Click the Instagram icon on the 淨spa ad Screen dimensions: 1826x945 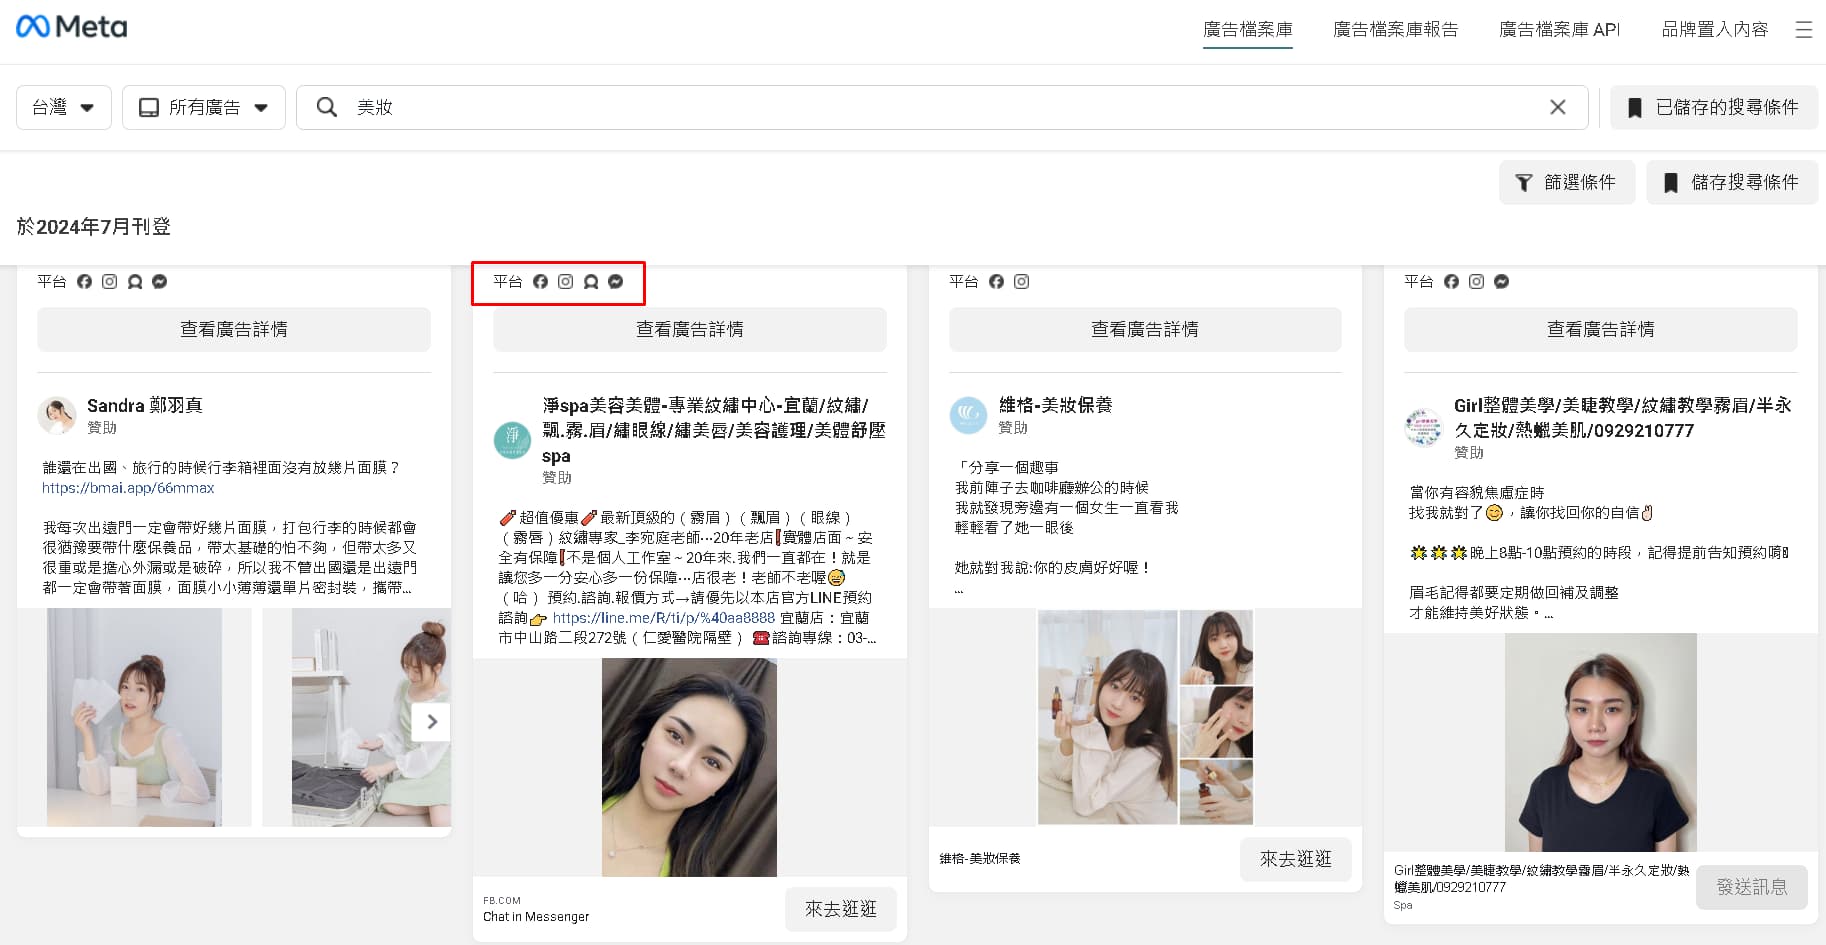click(x=566, y=282)
